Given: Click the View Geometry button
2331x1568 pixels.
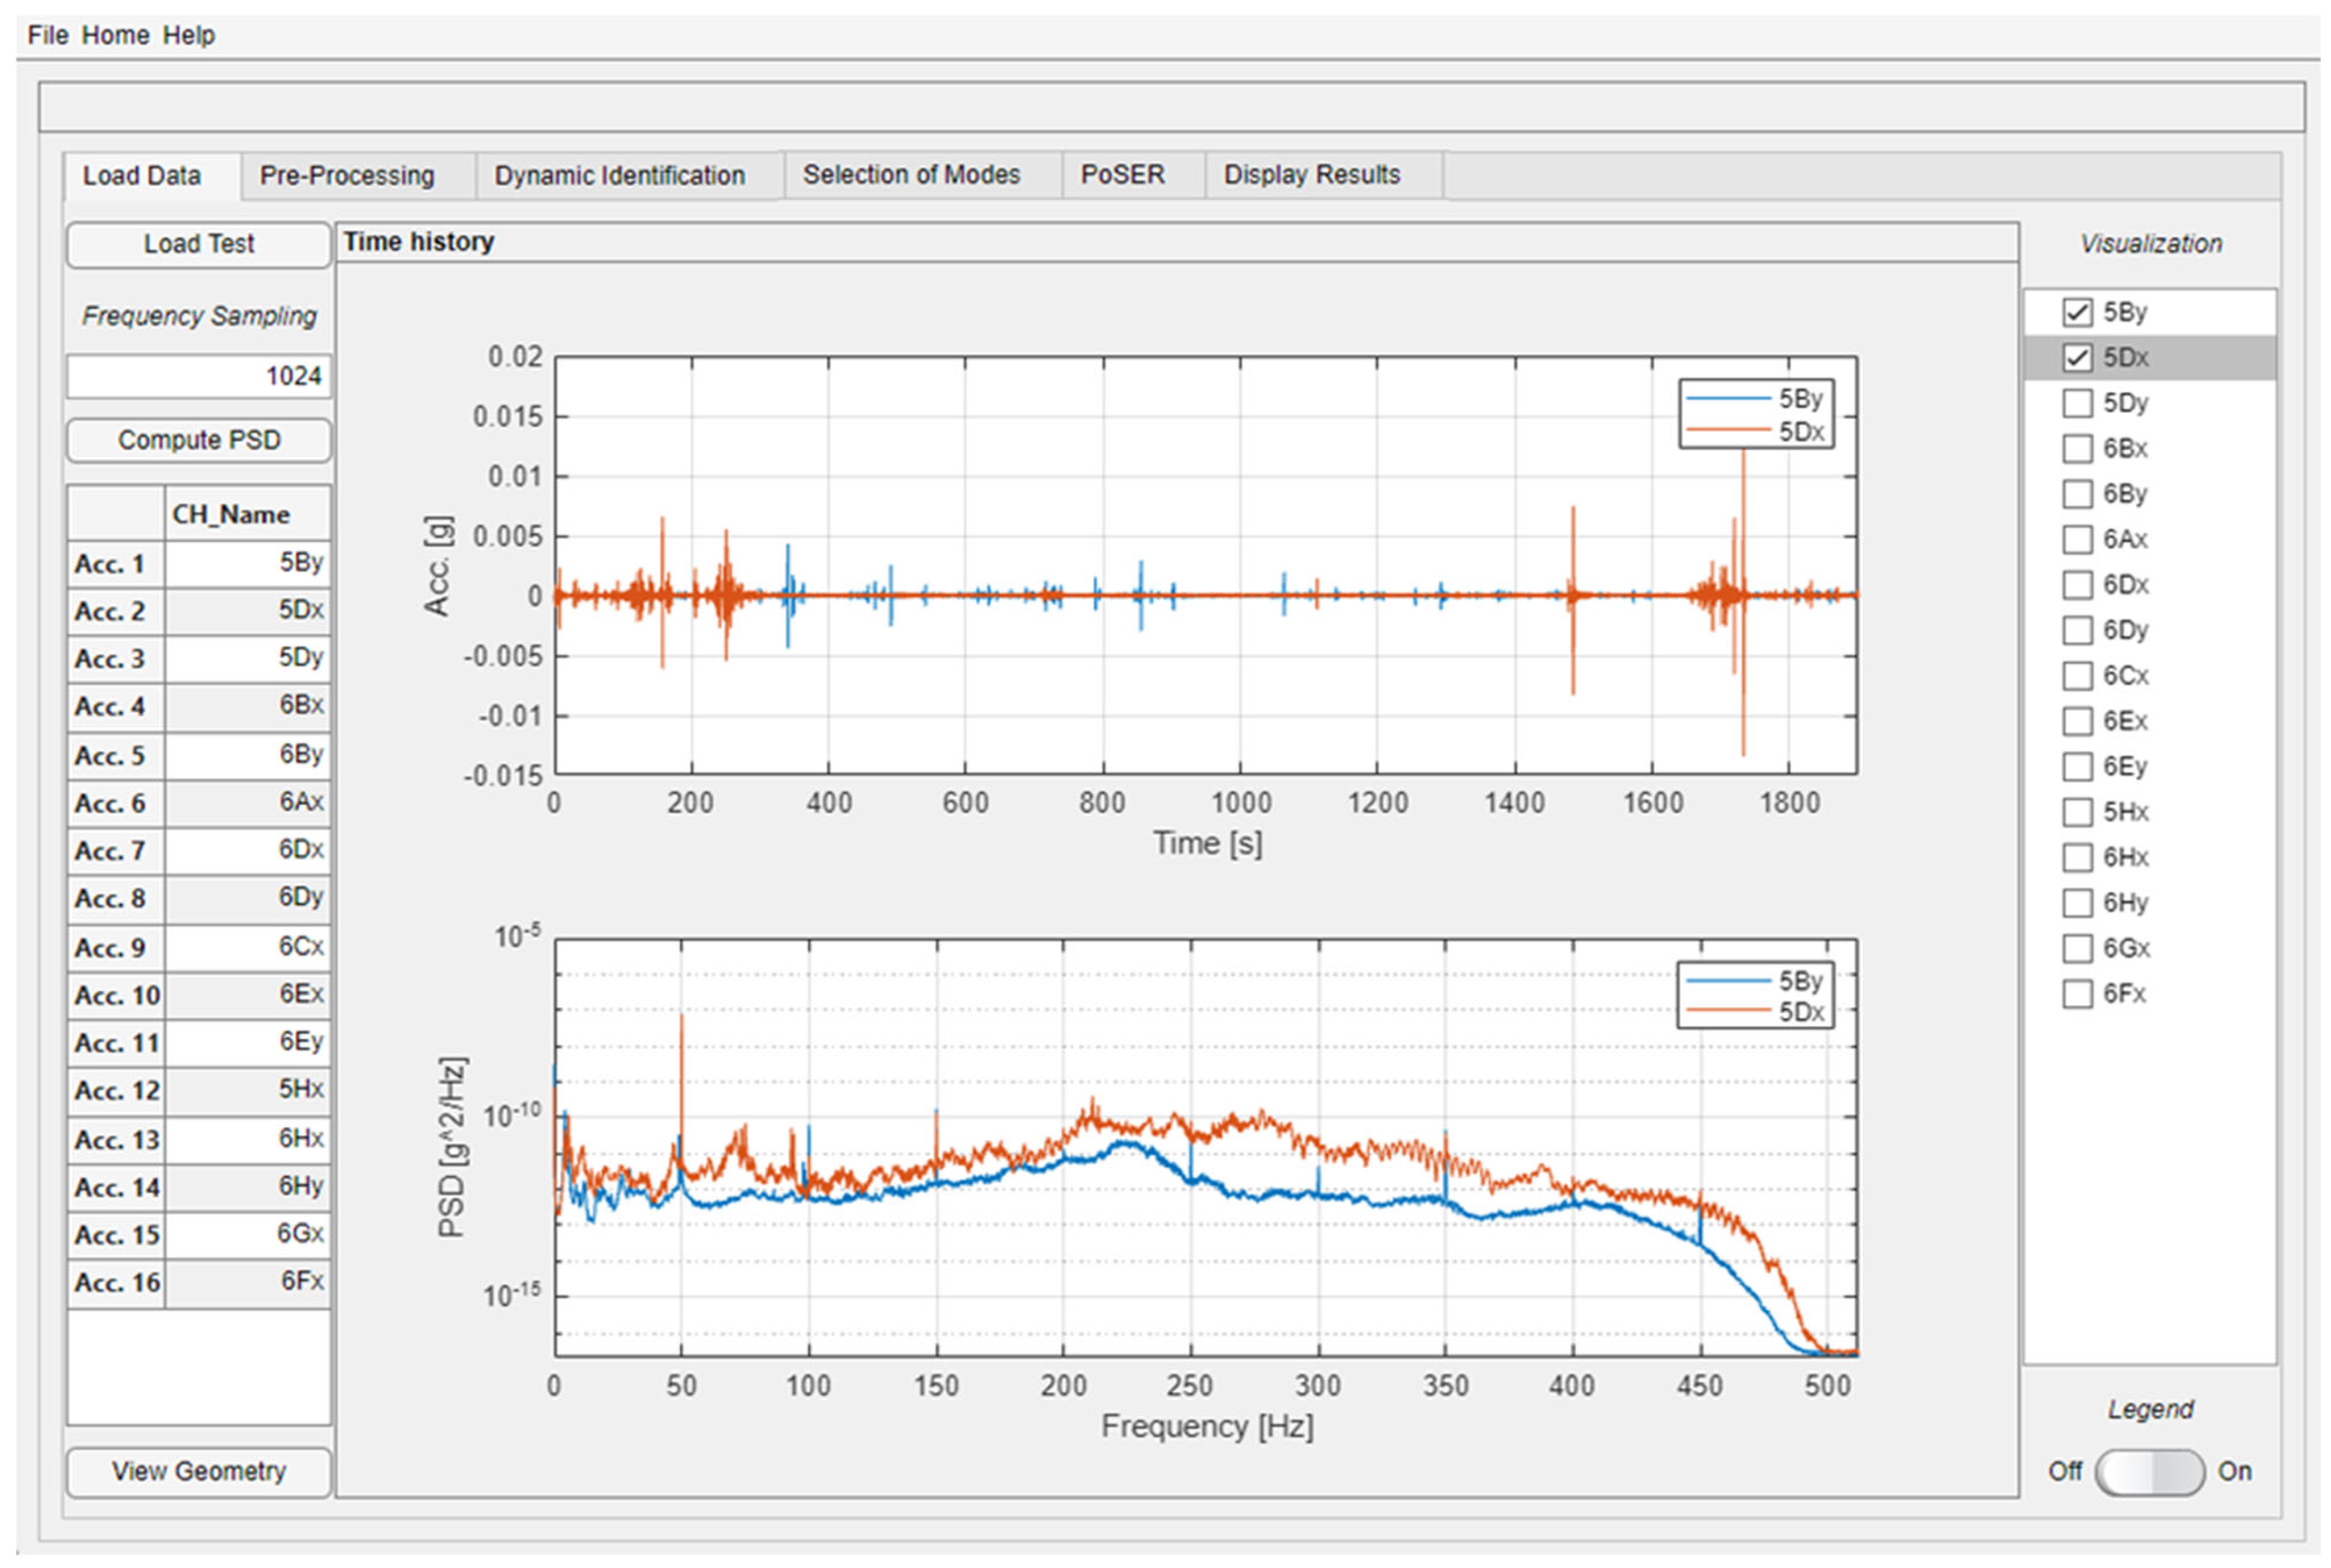Looking at the screenshot, I should 199,1471.
